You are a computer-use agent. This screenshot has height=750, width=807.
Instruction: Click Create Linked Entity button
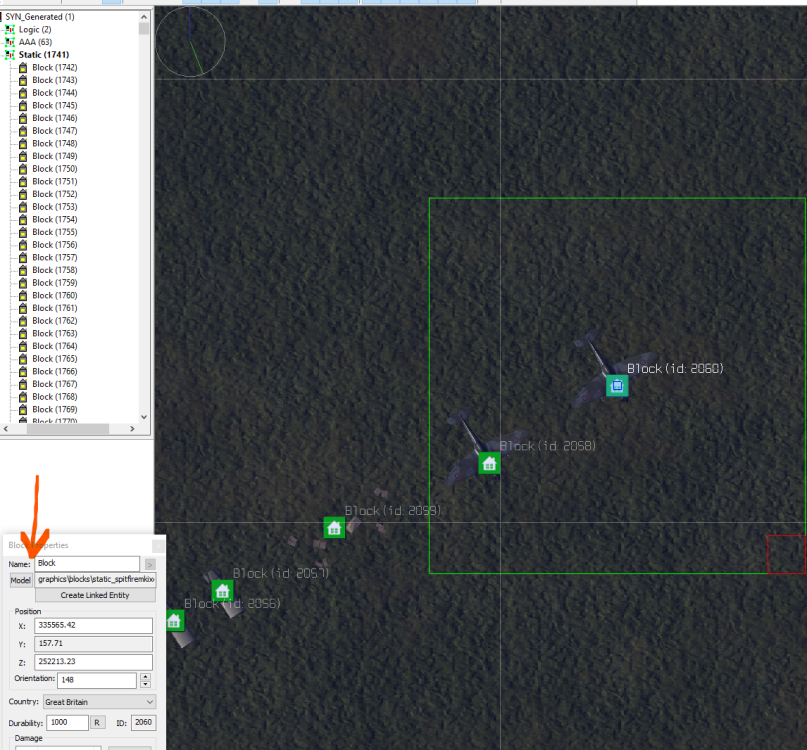pyautogui.click(x=95, y=595)
